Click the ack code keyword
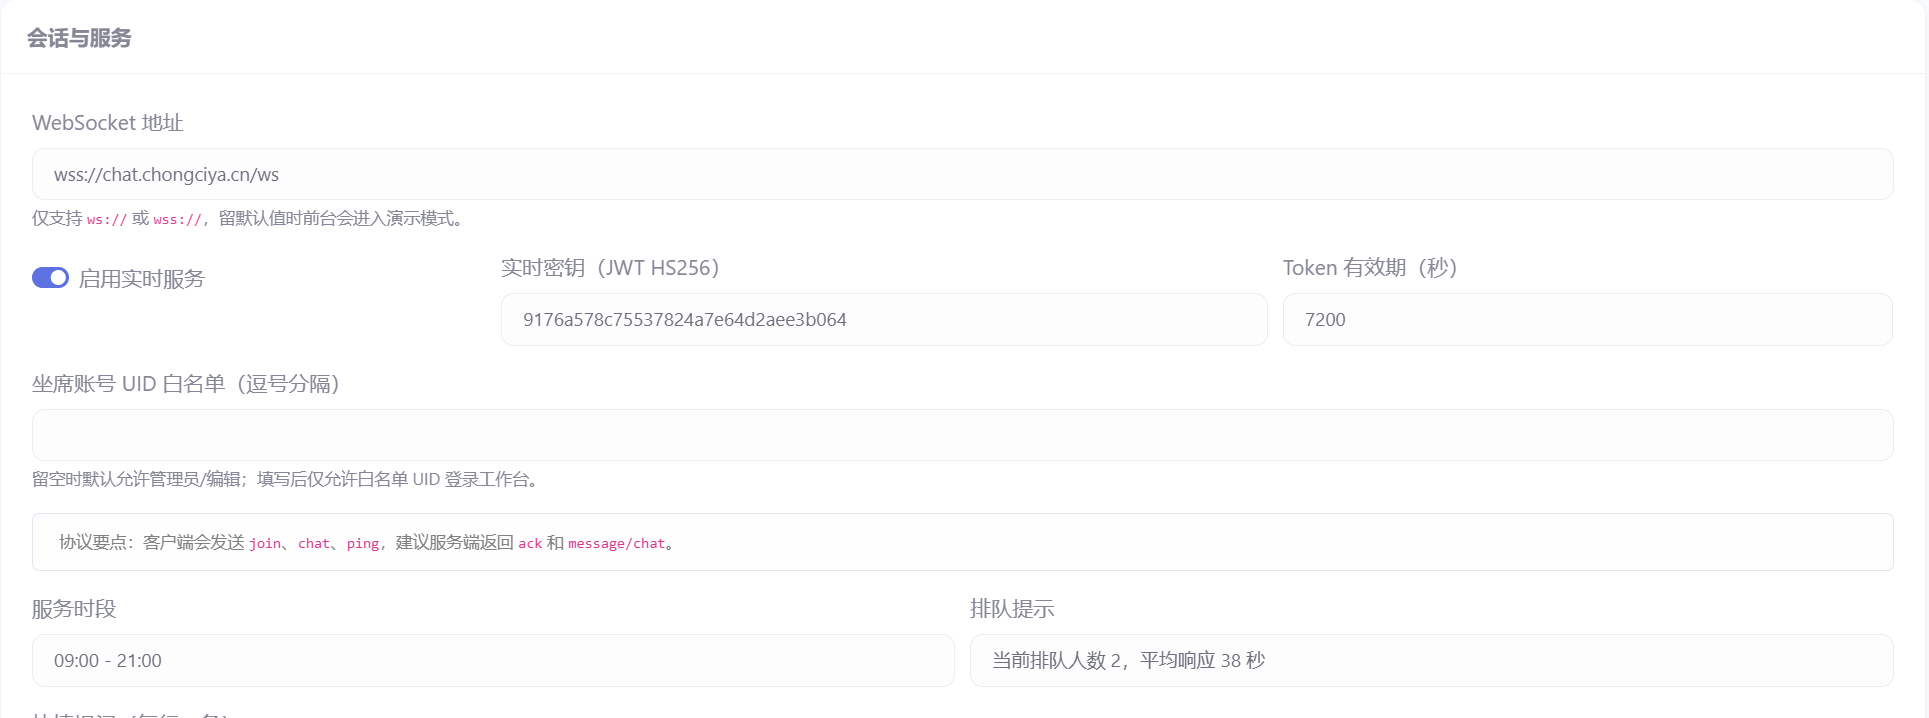The image size is (1929, 718). point(530,544)
